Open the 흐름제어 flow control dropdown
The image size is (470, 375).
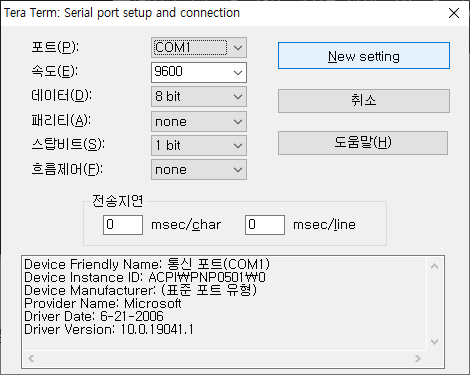199,170
